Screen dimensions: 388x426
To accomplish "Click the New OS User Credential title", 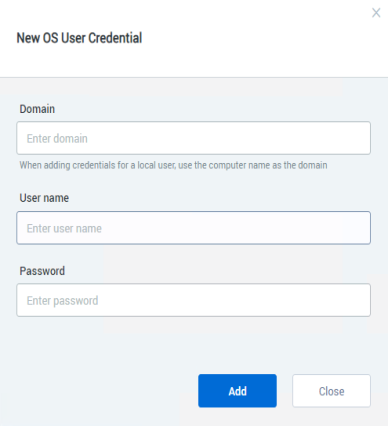I will [x=79, y=38].
